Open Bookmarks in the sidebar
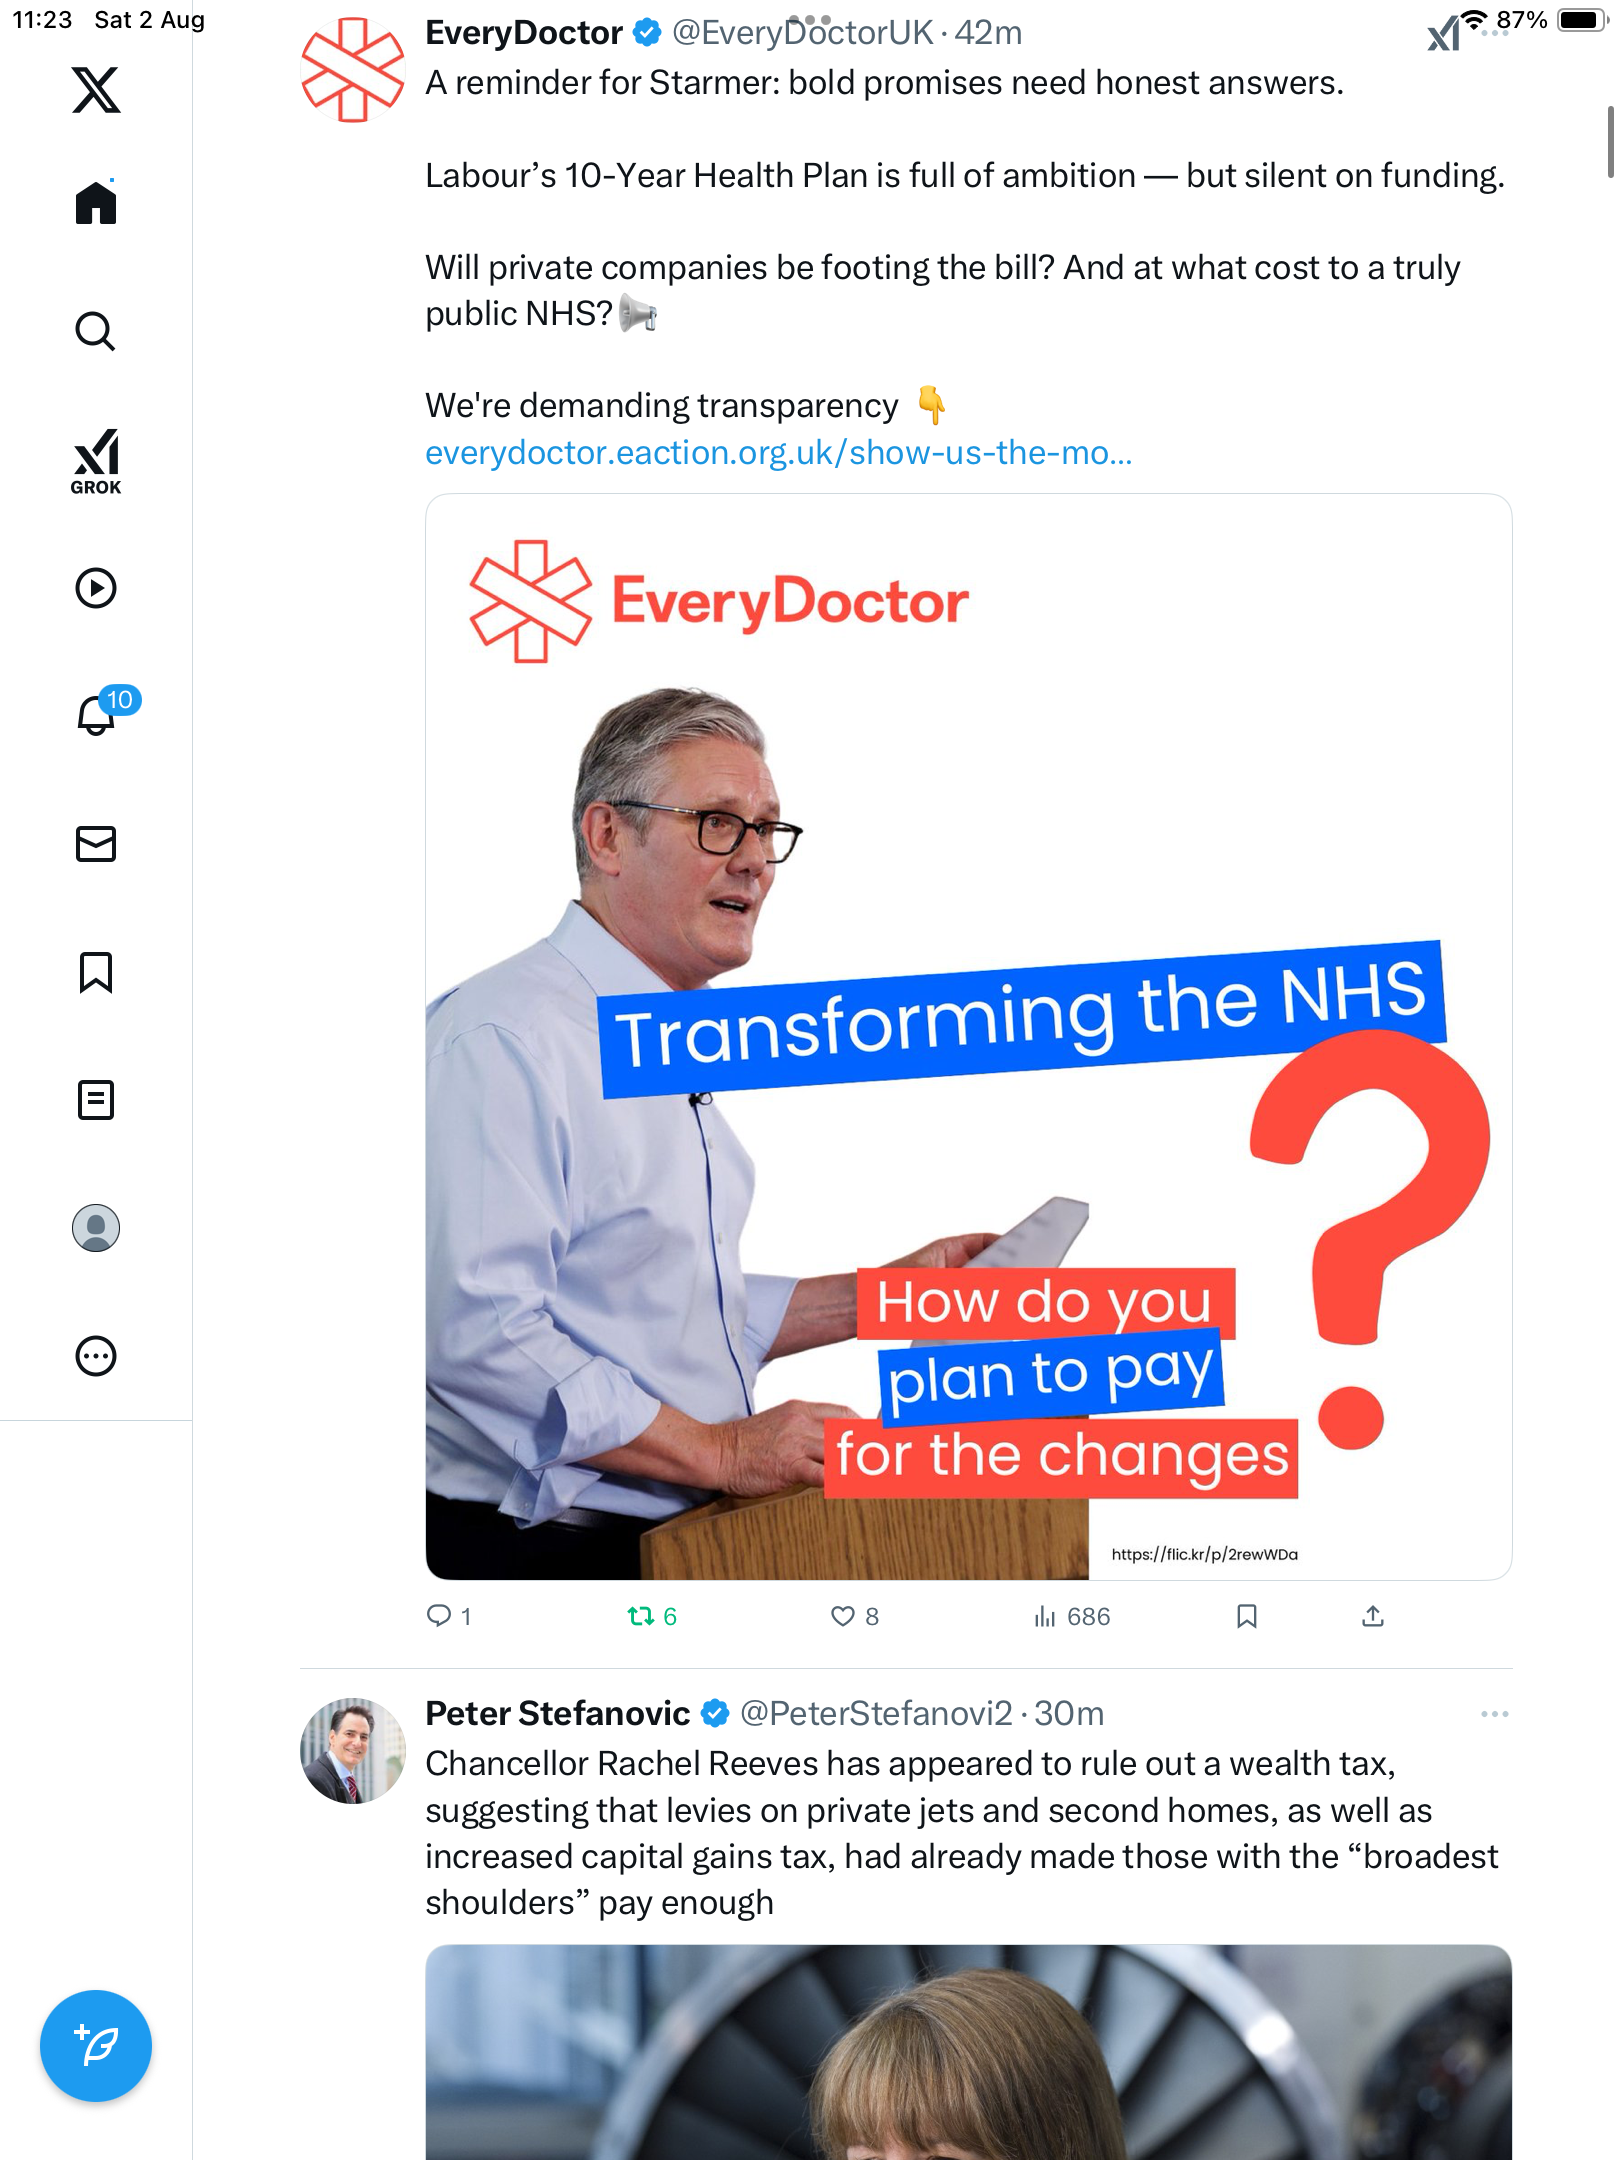The image size is (1620, 2160). click(96, 972)
